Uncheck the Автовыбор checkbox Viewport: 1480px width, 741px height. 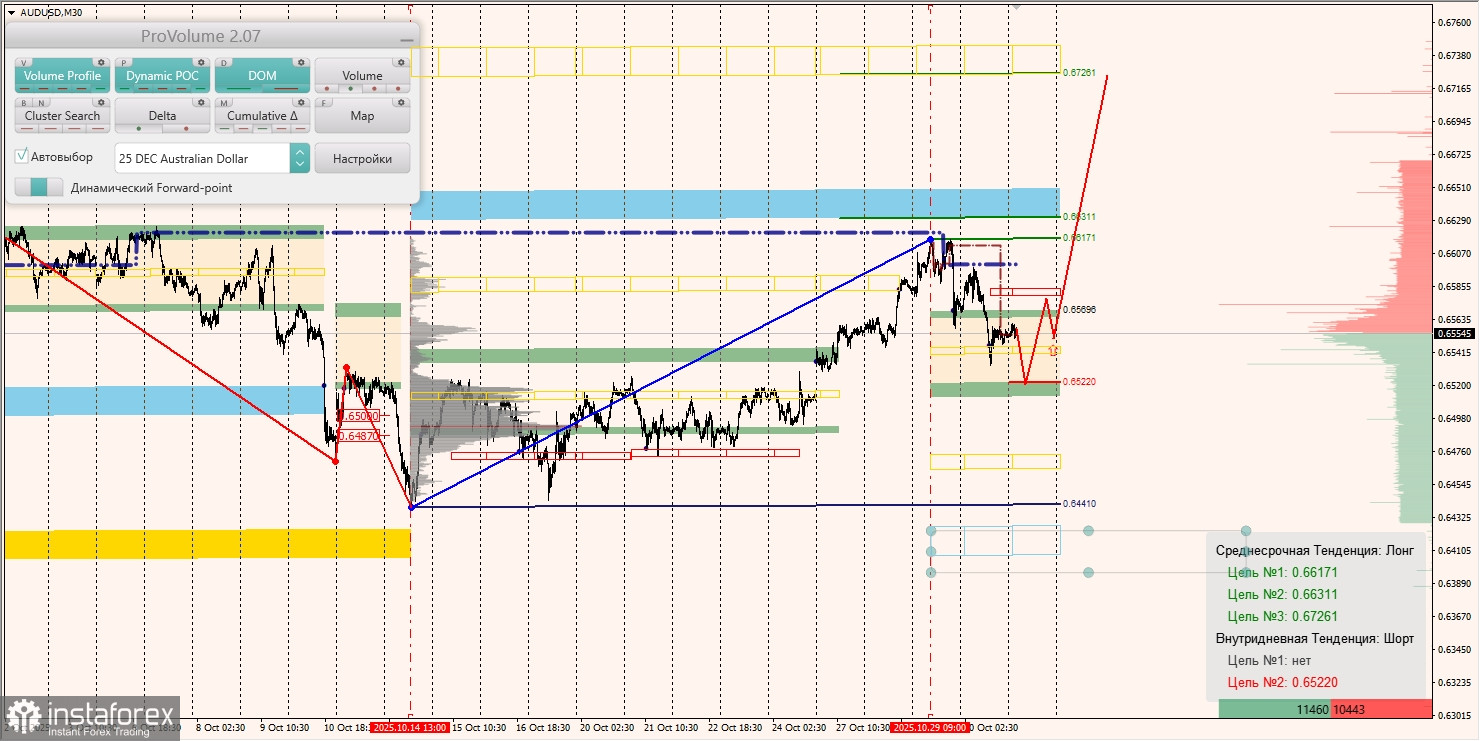pyautogui.click(x=22, y=156)
